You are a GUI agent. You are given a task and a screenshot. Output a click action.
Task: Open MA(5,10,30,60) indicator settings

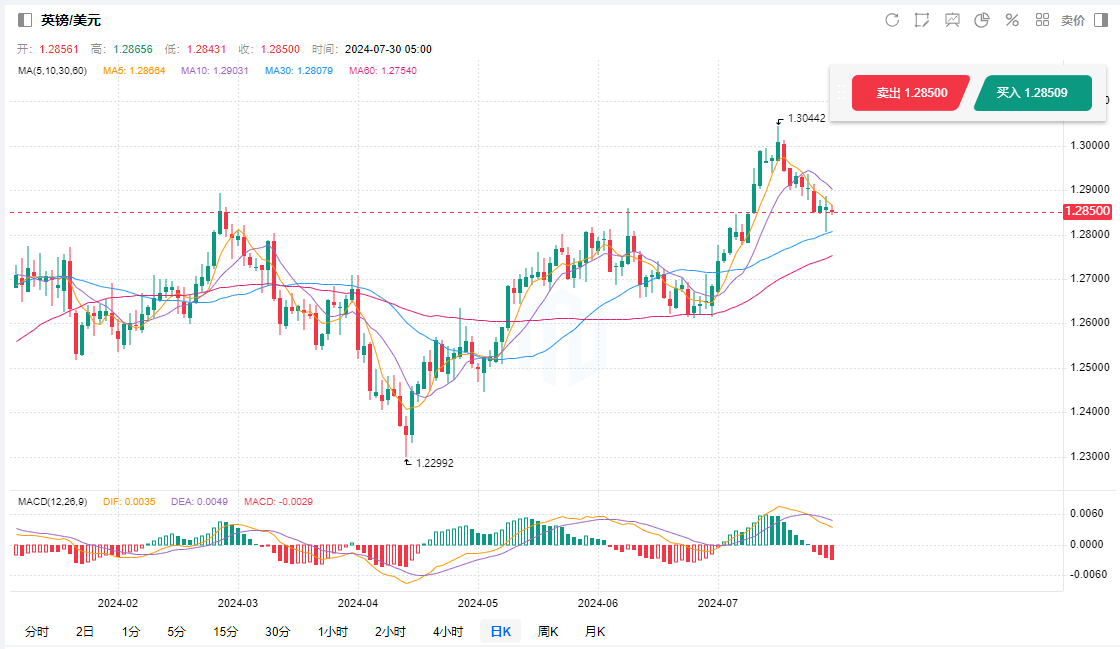[52, 70]
